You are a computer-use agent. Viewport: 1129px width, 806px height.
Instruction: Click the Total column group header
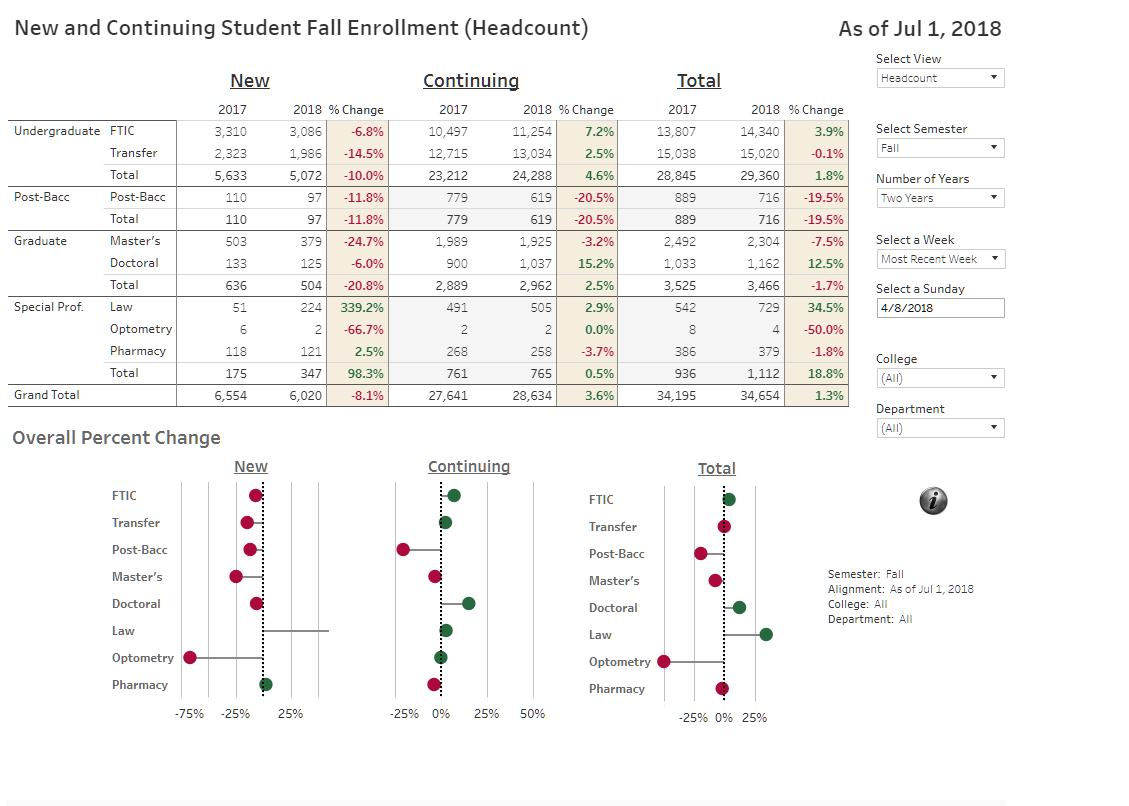tap(699, 81)
